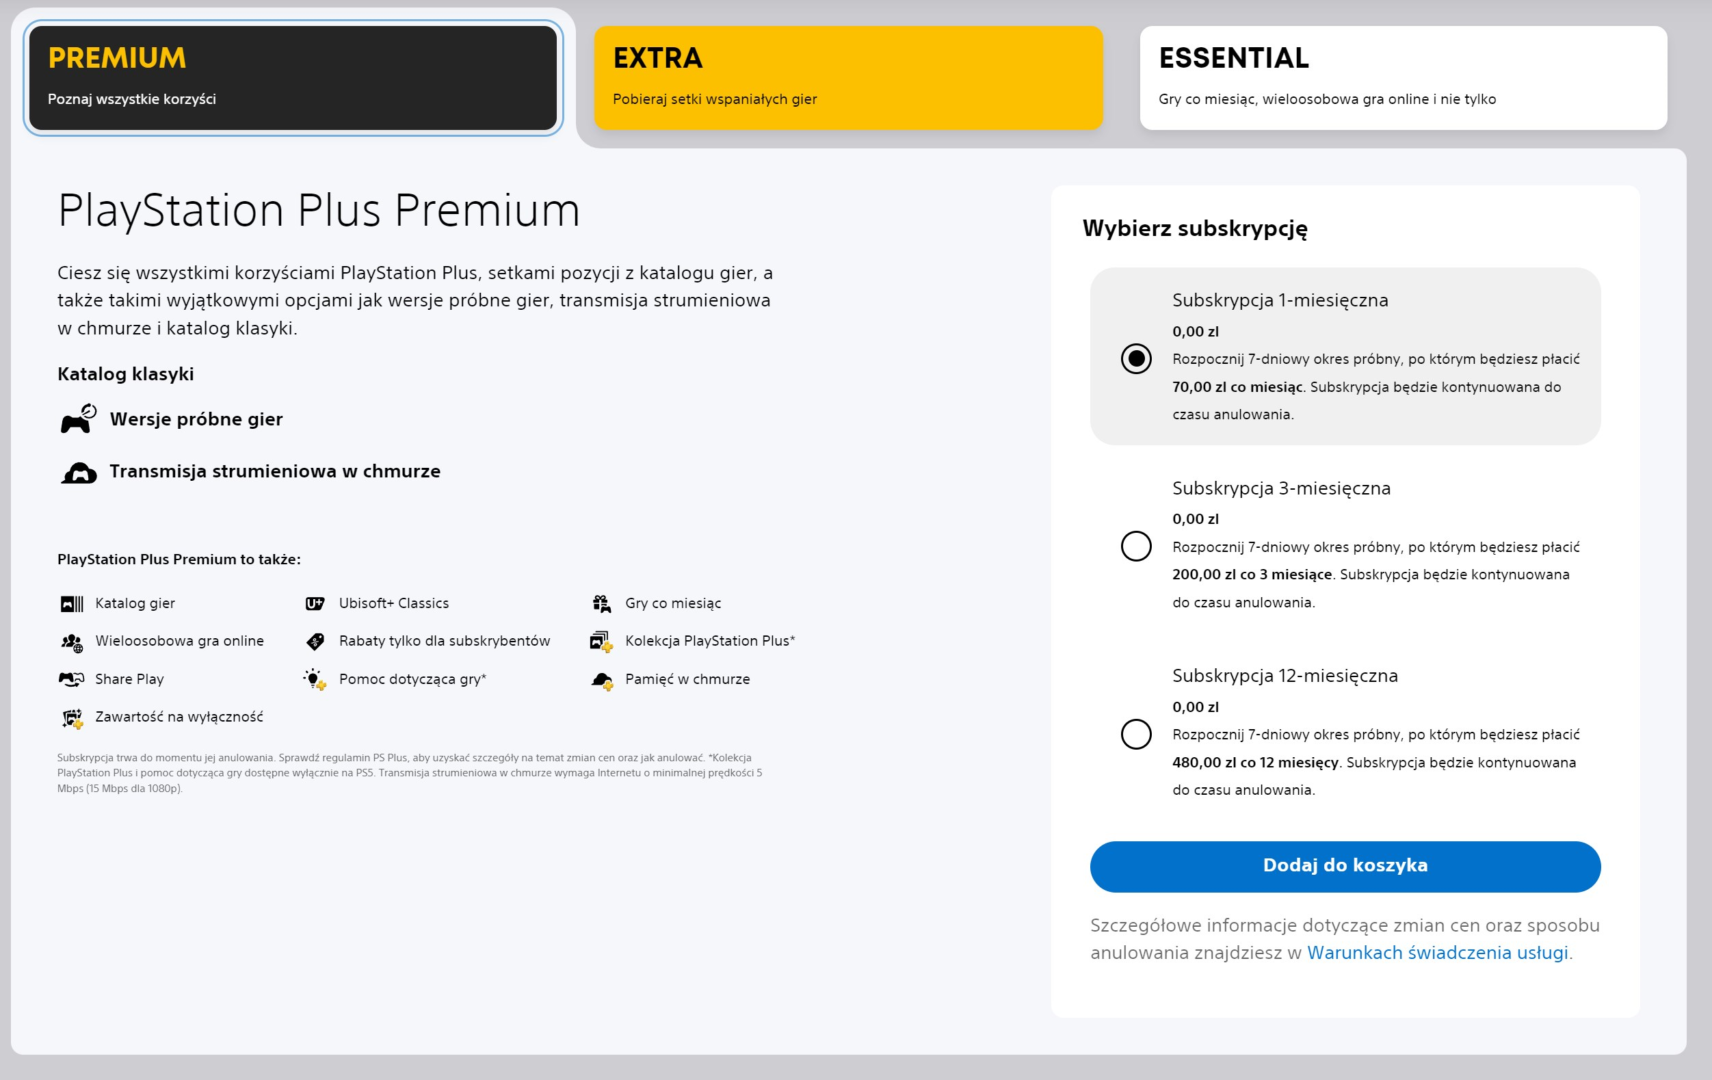Pick the 12-month subscription radio button

[1136, 734]
